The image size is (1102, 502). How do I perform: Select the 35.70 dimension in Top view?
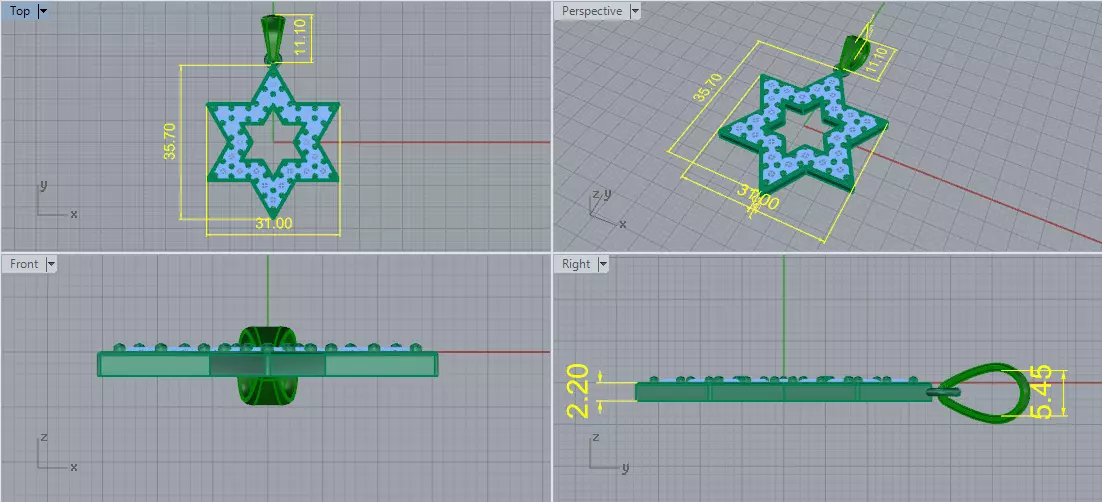tap(170, 141)
